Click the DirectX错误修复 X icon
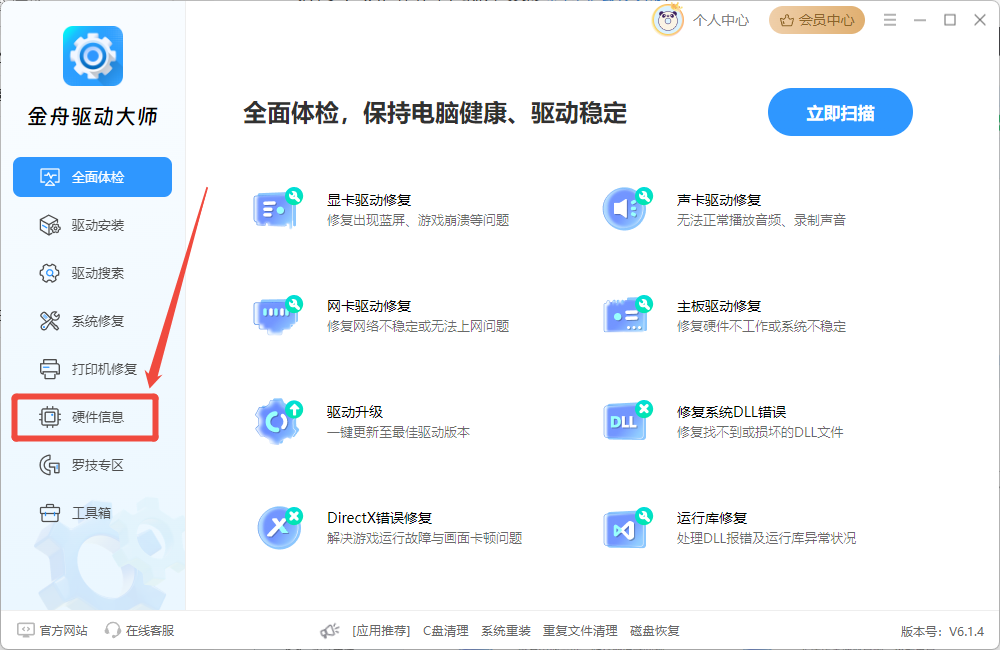 (x=279, y=527)
